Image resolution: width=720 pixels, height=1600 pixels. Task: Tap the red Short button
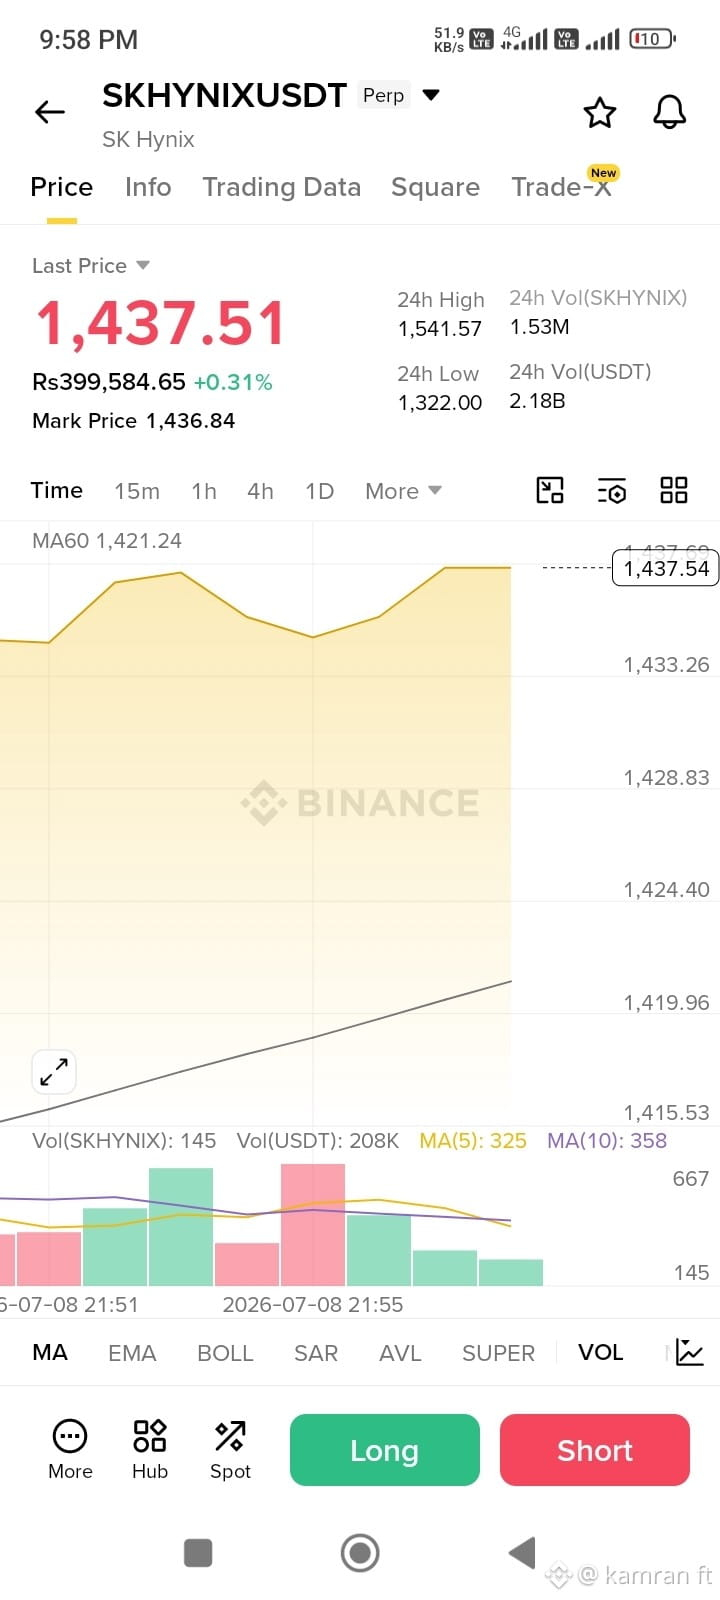tap(595, 1450)
